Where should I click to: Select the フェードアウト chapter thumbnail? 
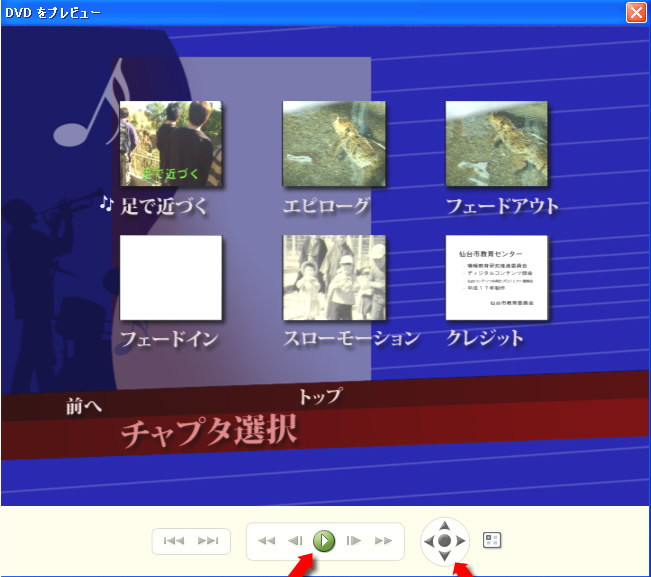(496, 144)
